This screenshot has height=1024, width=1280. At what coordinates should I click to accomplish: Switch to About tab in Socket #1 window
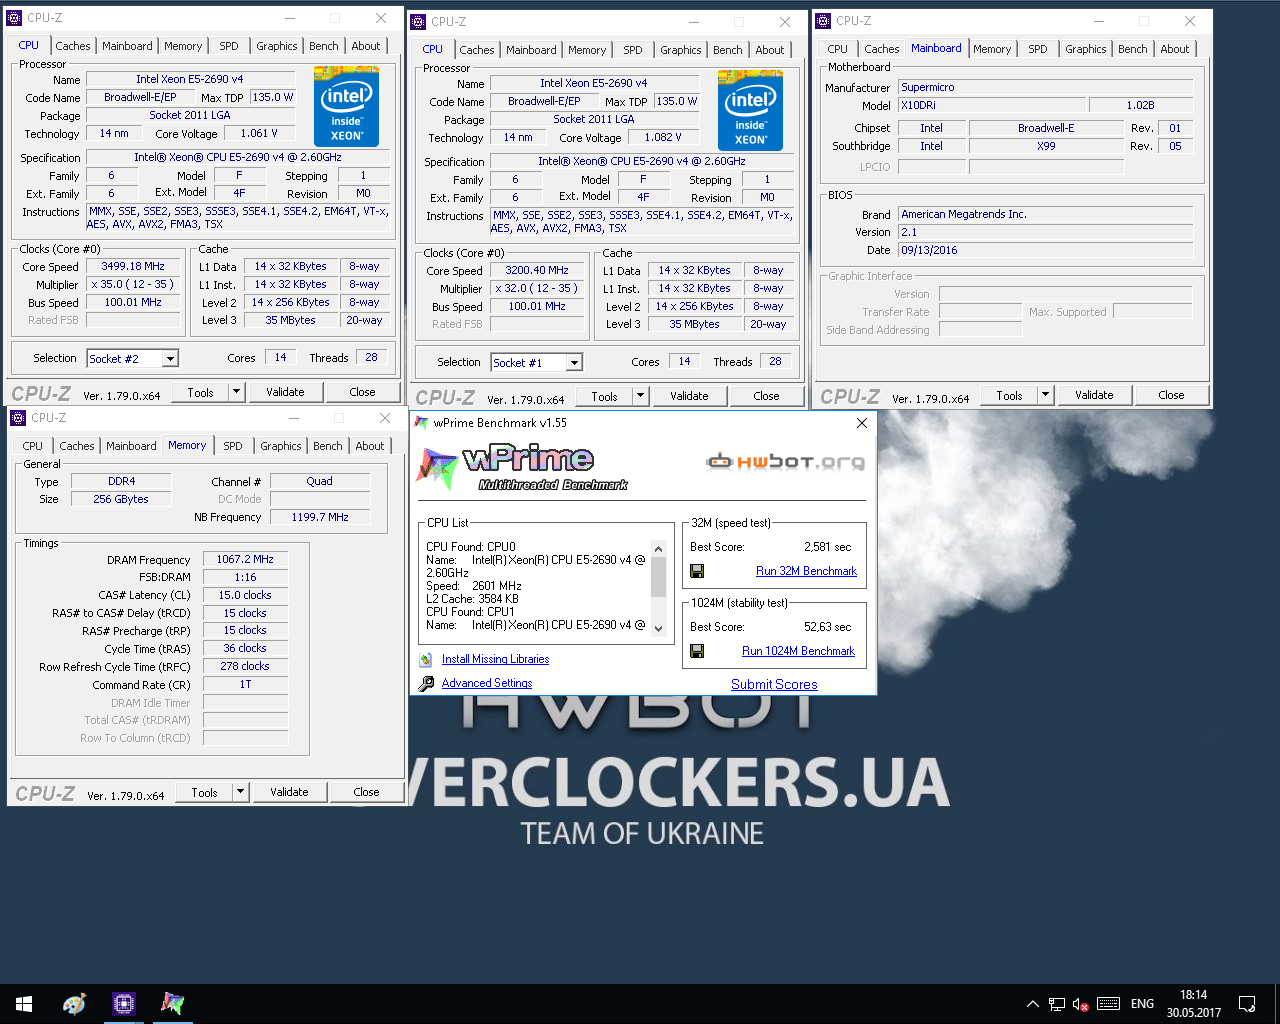pos(770,50)
